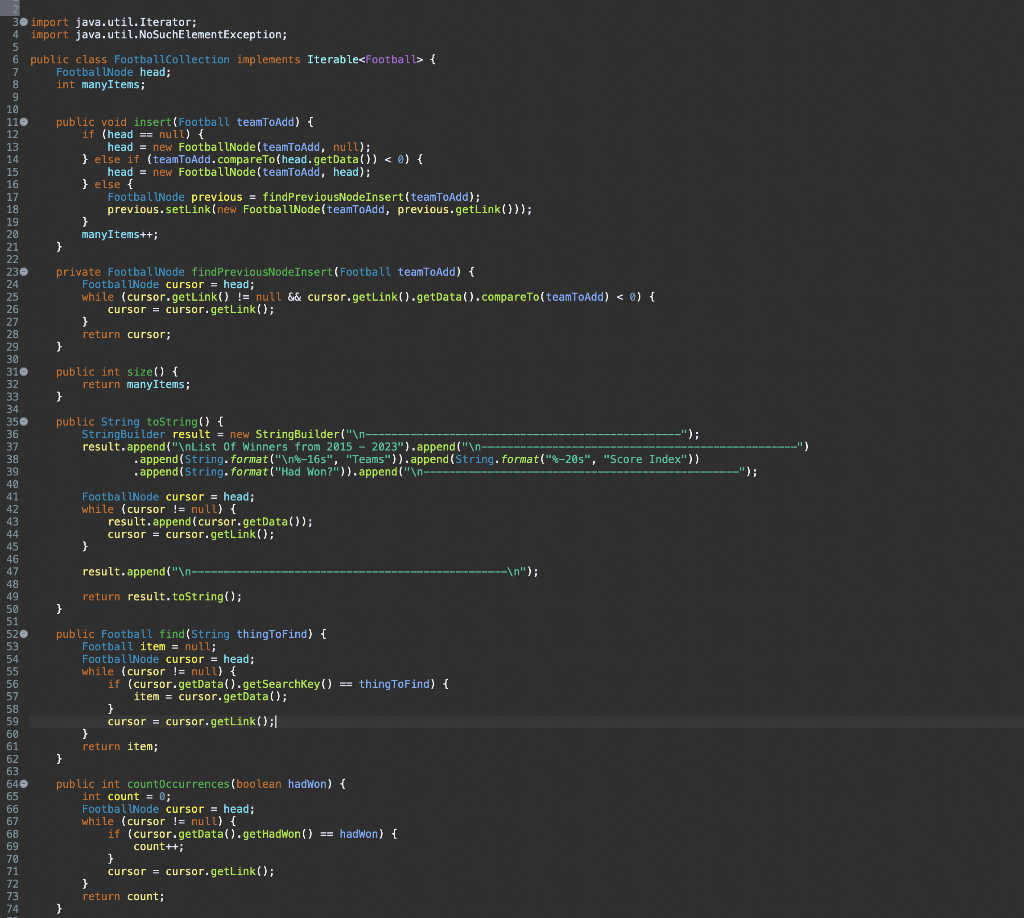Click 'getSearchKey' call
Viewport: 1024px width, 918px height.
click(x=281, y=684)
